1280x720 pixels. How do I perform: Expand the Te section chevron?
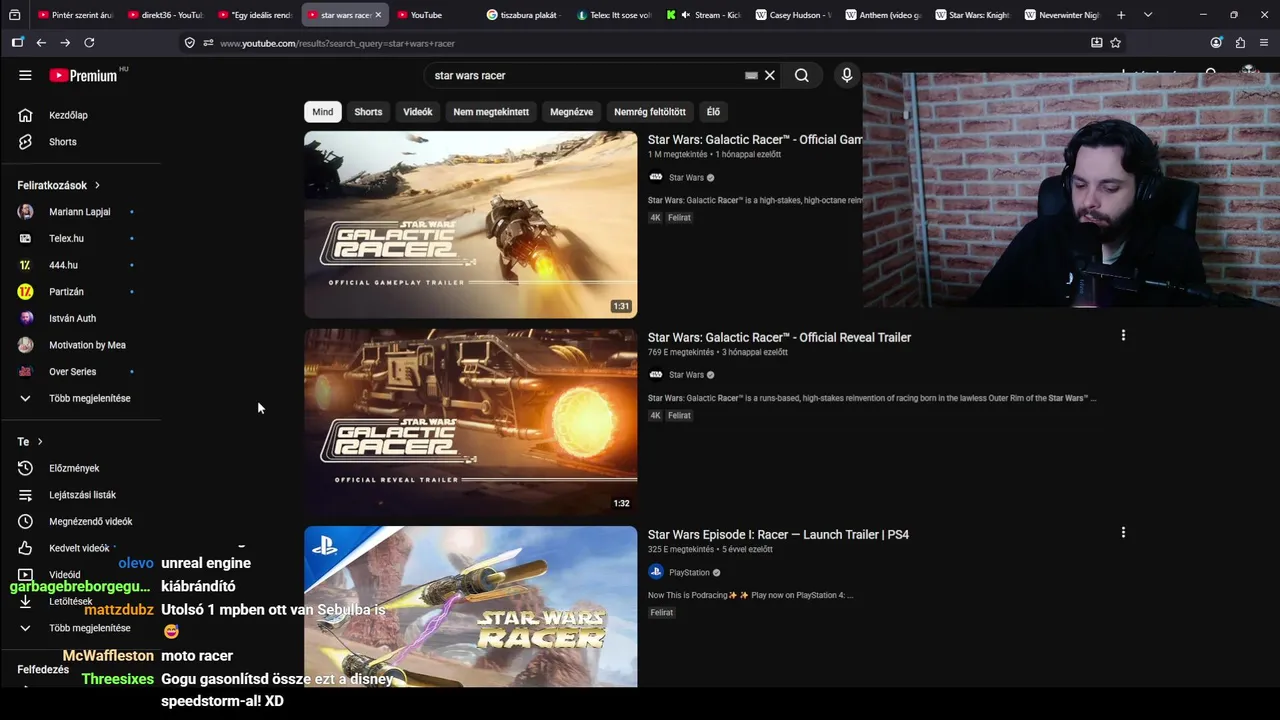(x=40, y=441)
